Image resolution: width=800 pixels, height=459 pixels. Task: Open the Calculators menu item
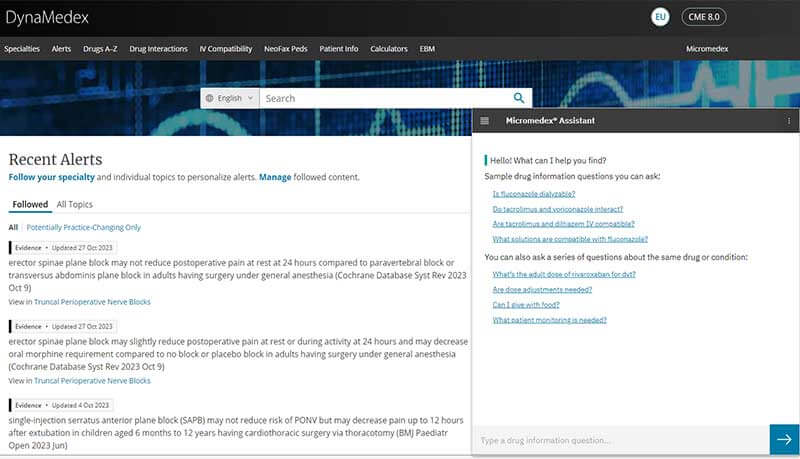(x=388, y=48)
